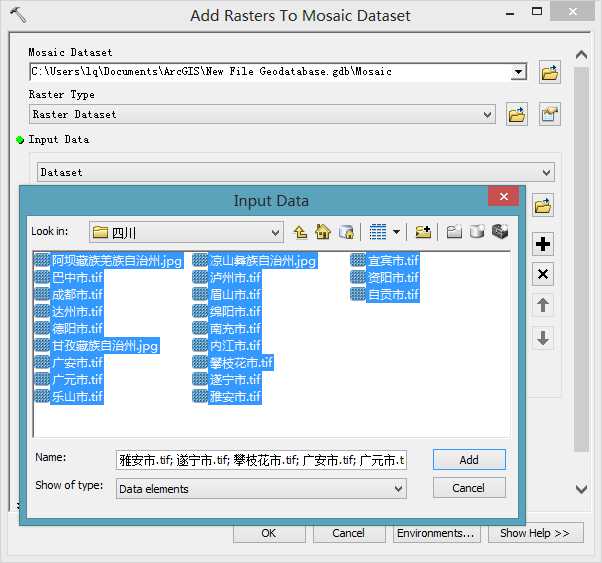
Task: Click Add button in Input Data dialog
Action: 469,460
